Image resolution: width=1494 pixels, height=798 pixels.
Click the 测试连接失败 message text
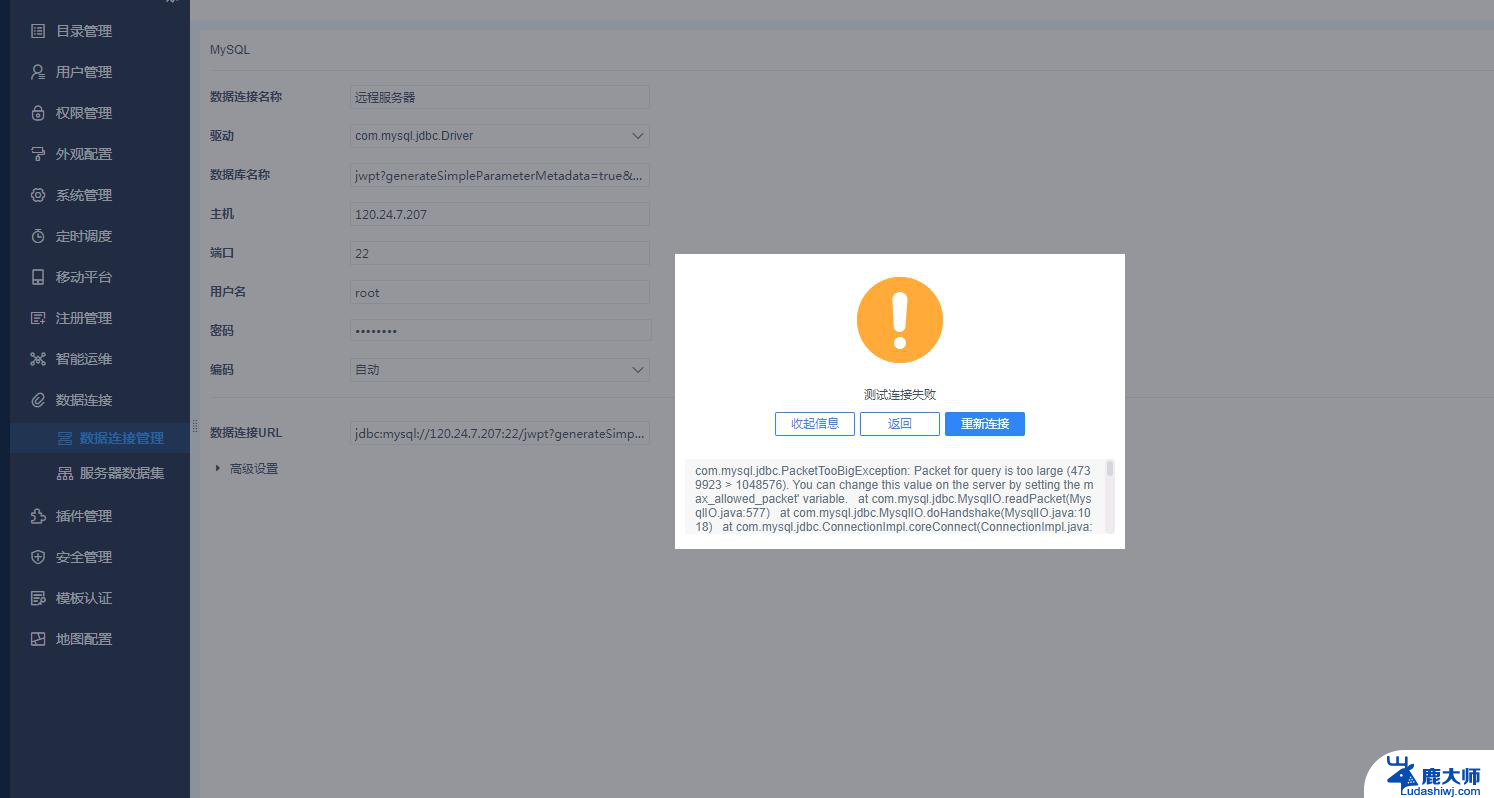pyautogui.click(x=900, y=395)
